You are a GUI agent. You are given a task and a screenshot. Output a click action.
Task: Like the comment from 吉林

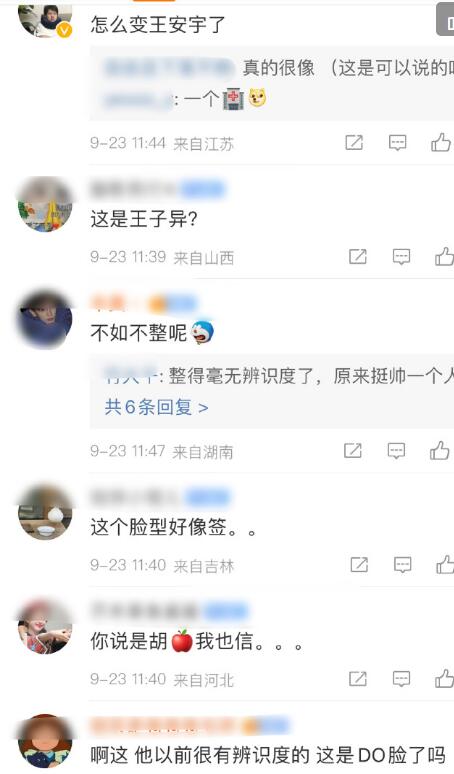(x=445, y=565)
